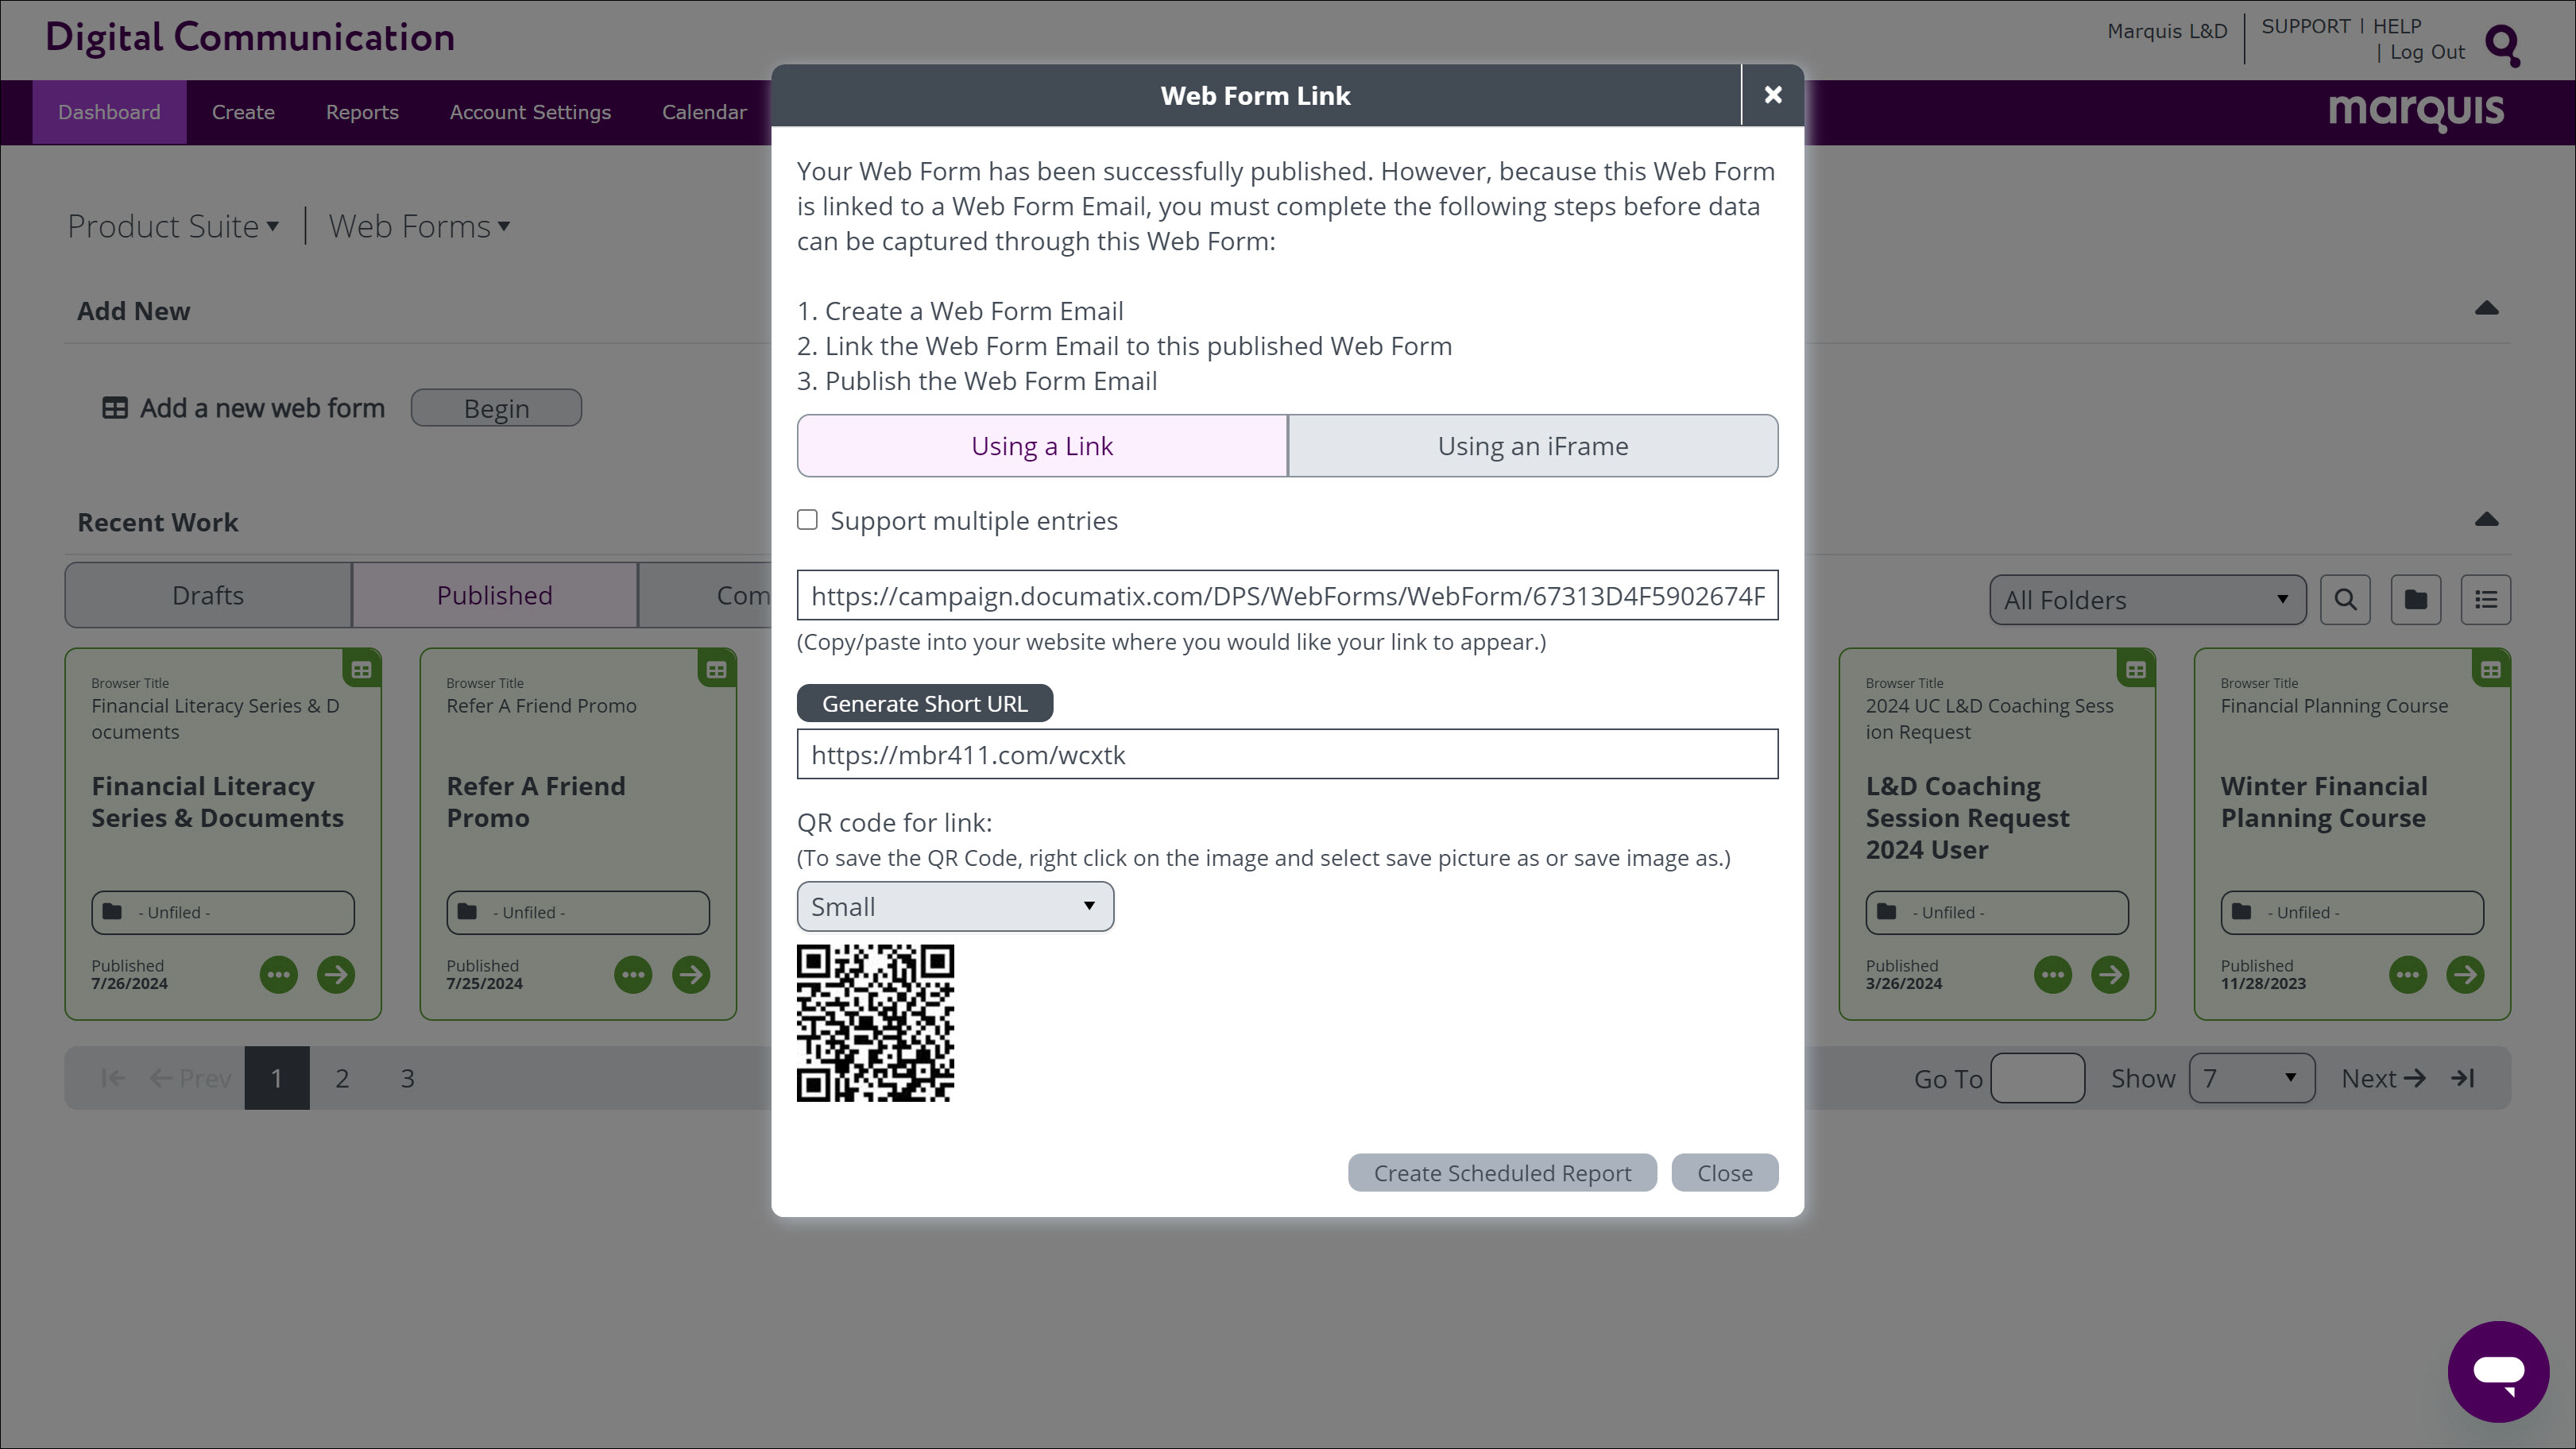Collapse the Recent Work section
The width and height of the screenshot is (2576, 1449).
pyautogui.click(x=2486, y=520)
